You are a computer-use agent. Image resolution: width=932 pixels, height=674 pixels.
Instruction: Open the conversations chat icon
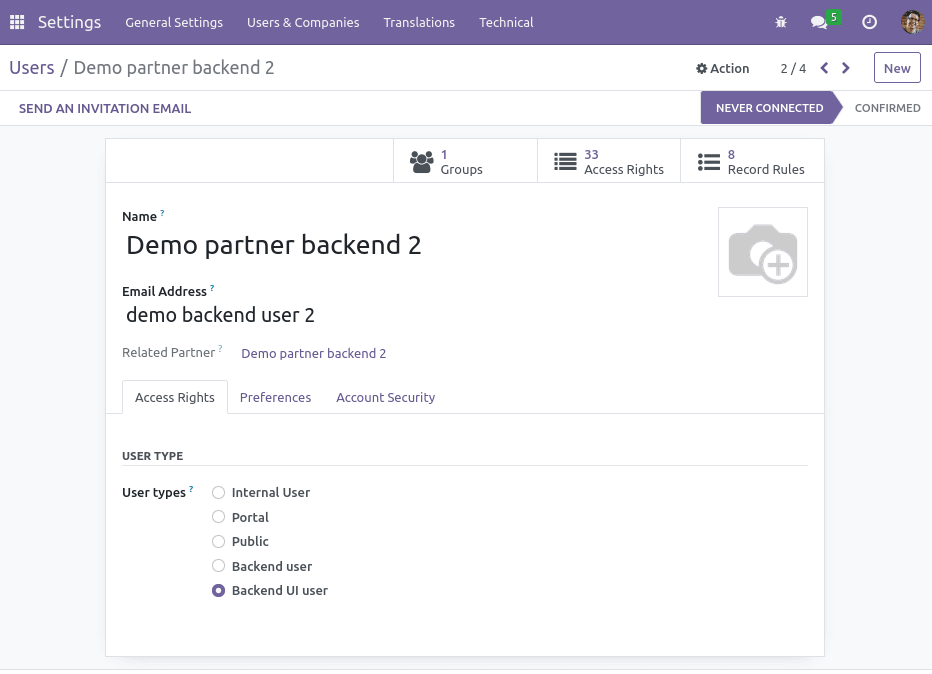coord(819,22)
